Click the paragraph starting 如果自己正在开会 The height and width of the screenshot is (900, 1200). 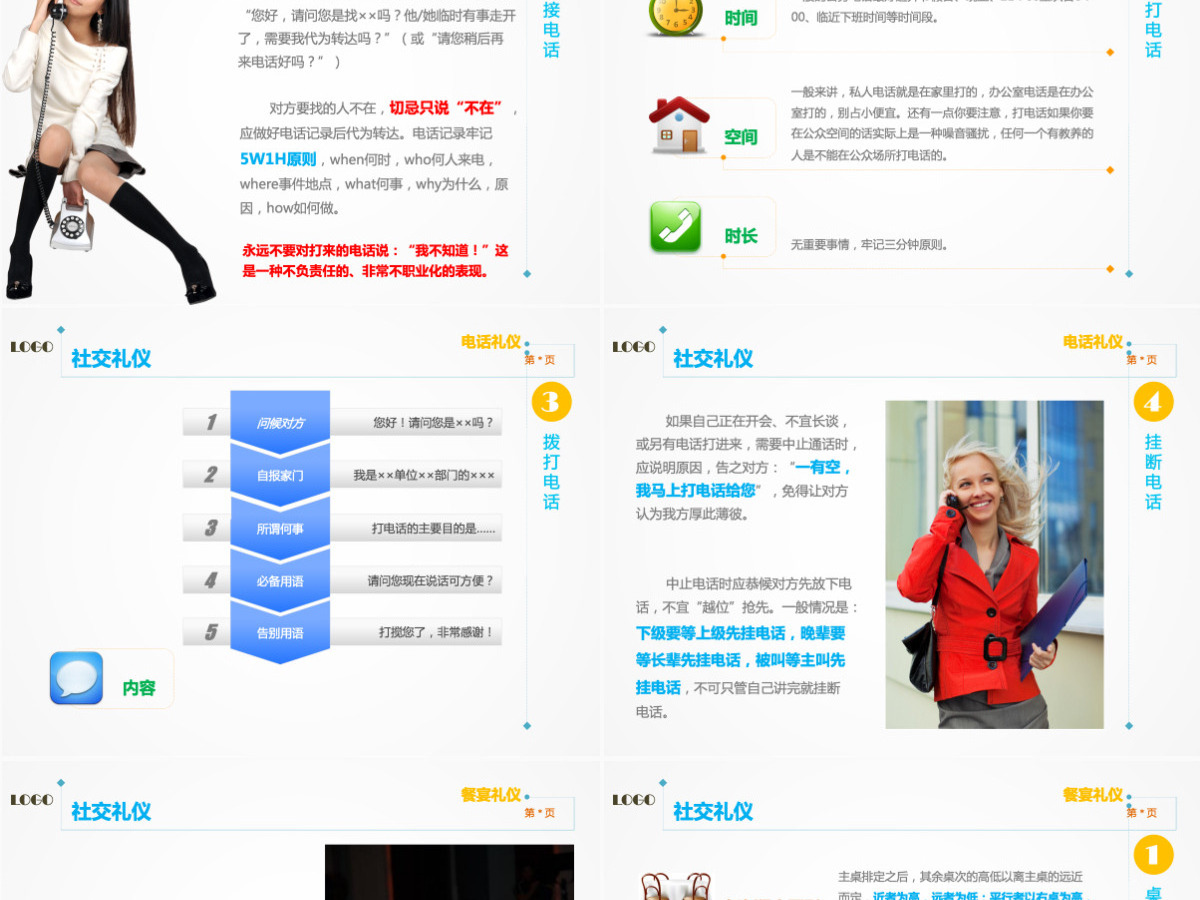point(746,467)
